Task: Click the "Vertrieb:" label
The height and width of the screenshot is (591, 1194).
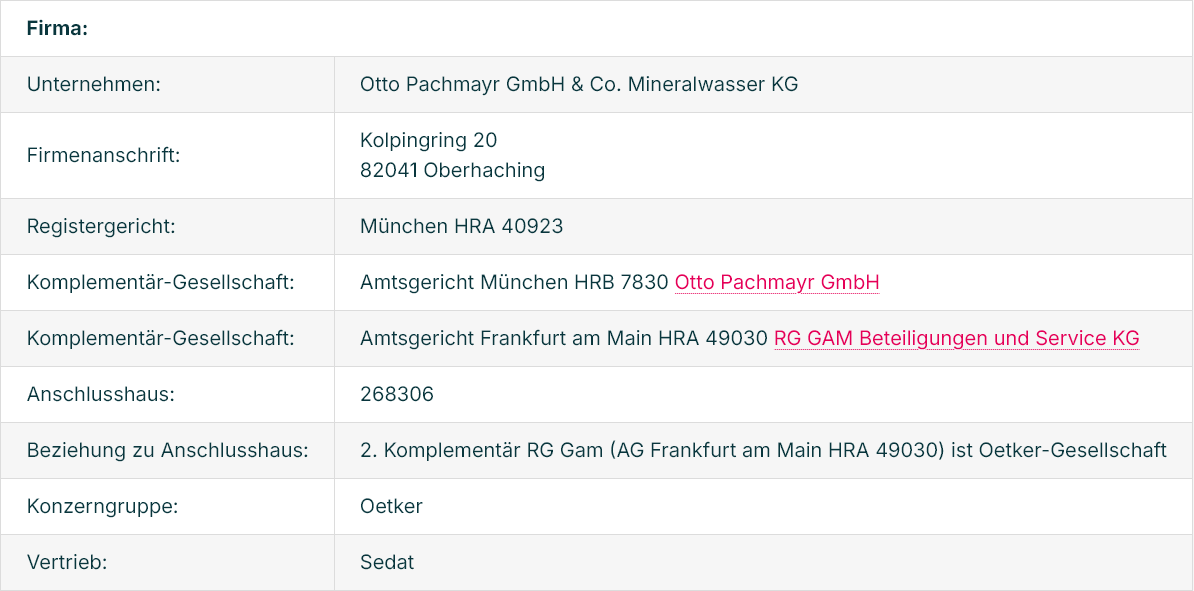Action: [x=67, y=563]
